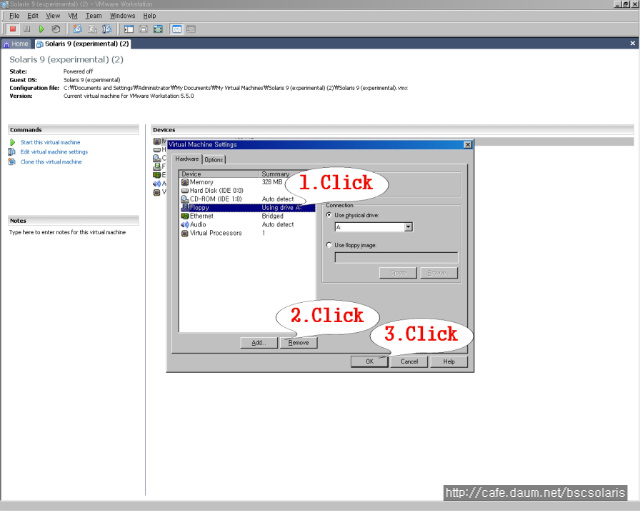Open the VM menu
The height and width of the screenshot is (511, 640).
[73, 16]
